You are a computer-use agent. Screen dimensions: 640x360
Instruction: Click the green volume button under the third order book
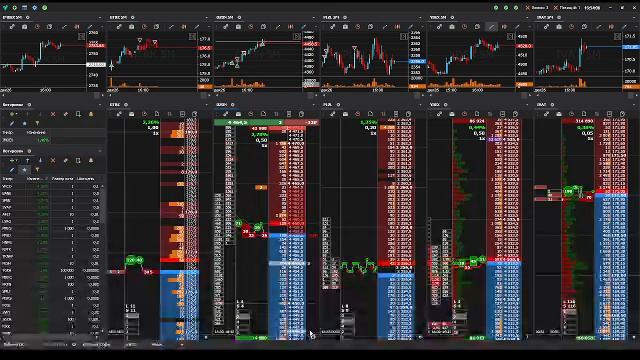pos(252,338)
